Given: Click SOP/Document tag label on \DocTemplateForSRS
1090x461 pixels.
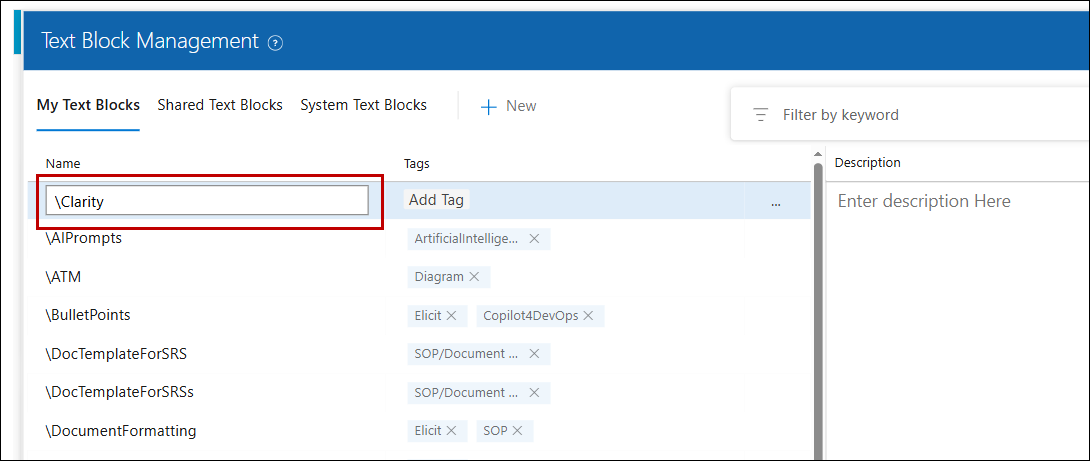Looking at the screenshot, I should [466, 354].
